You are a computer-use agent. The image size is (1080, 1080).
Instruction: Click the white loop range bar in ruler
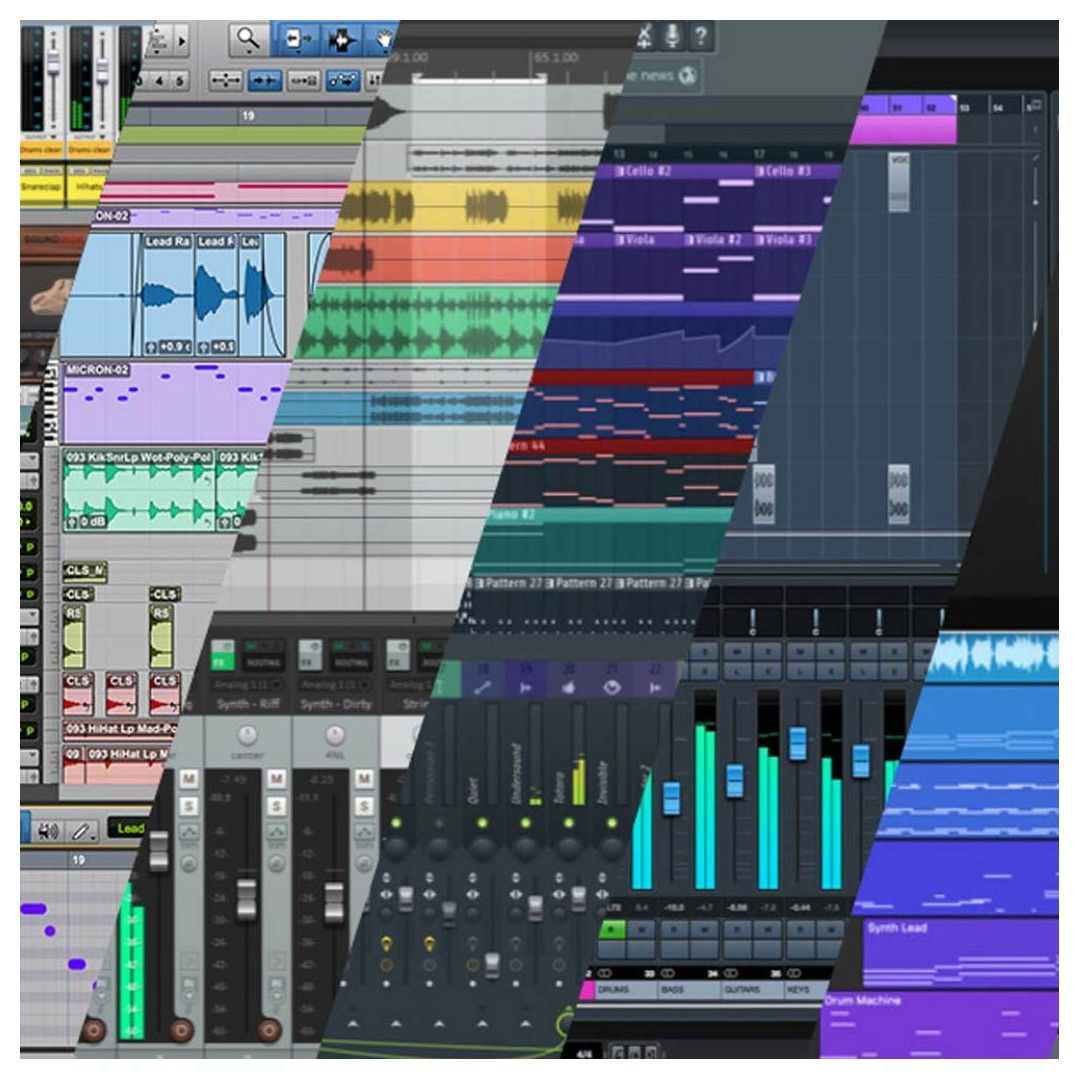479,79
